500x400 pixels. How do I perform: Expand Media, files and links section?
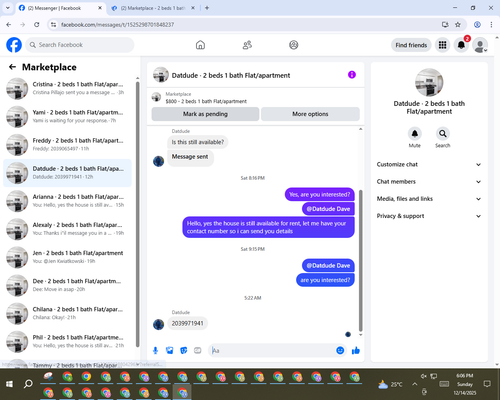pyautogui.click(x=429, y=199)
